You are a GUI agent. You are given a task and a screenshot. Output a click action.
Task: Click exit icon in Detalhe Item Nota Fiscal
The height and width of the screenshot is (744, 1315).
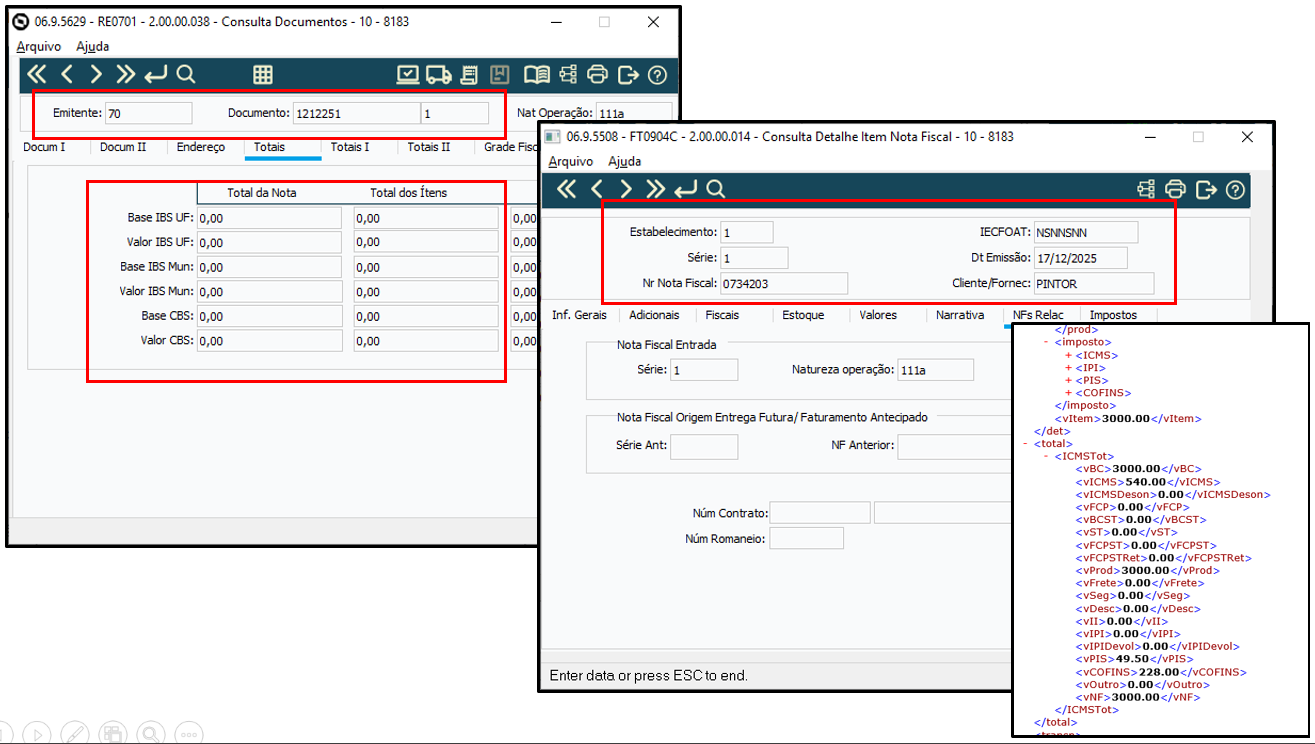[x=1206, y=189]
